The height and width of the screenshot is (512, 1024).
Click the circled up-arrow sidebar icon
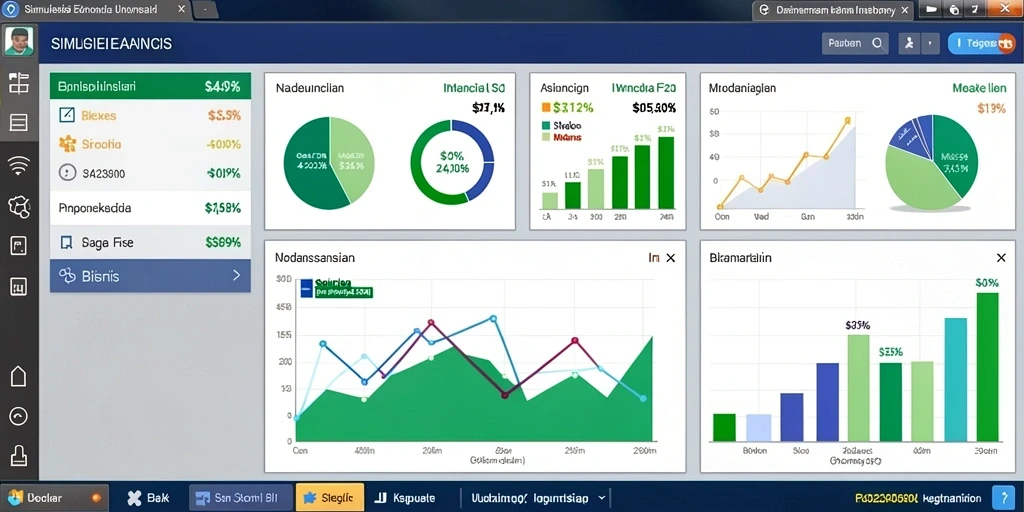coord(18,416)
